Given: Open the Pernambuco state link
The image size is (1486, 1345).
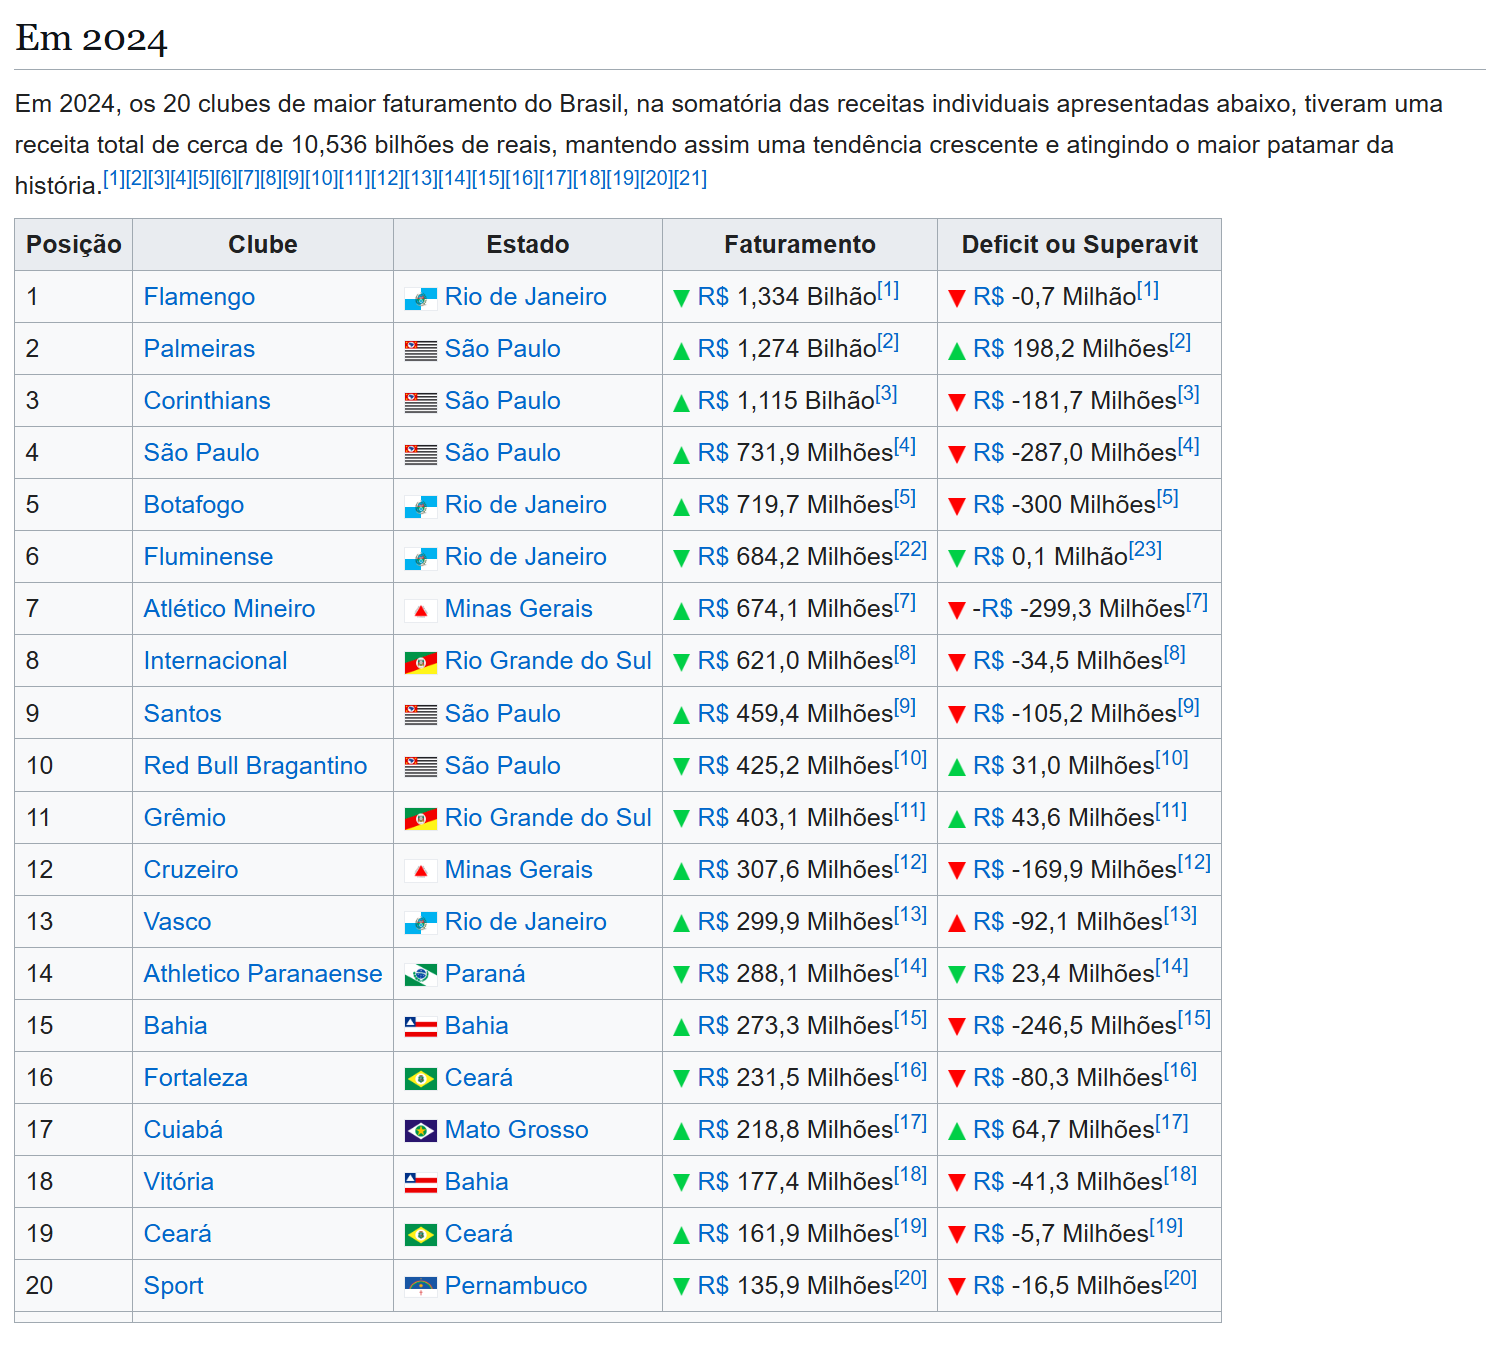Looking at the screenshot, I should tap(516, 1286).
